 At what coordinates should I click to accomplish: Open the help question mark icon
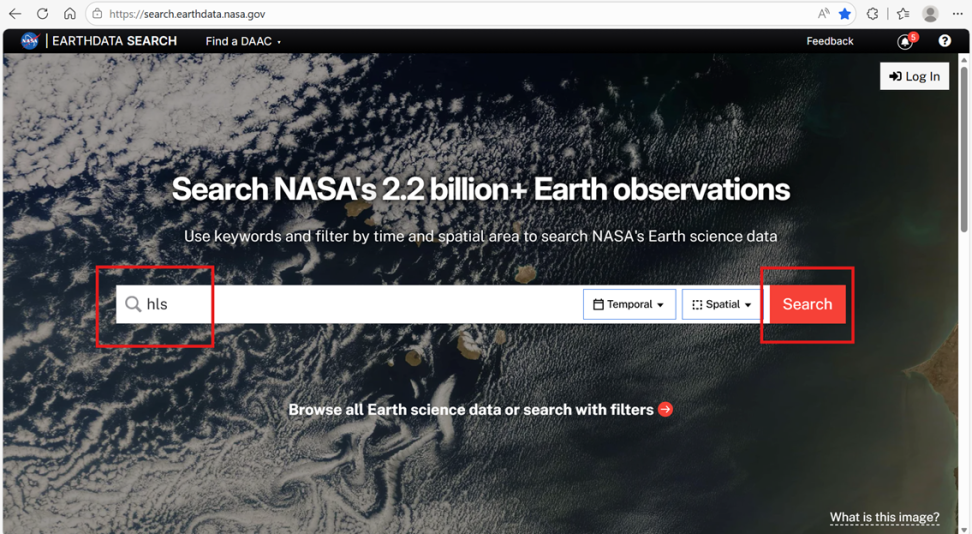pyautogui.click(x=944, y=41)
